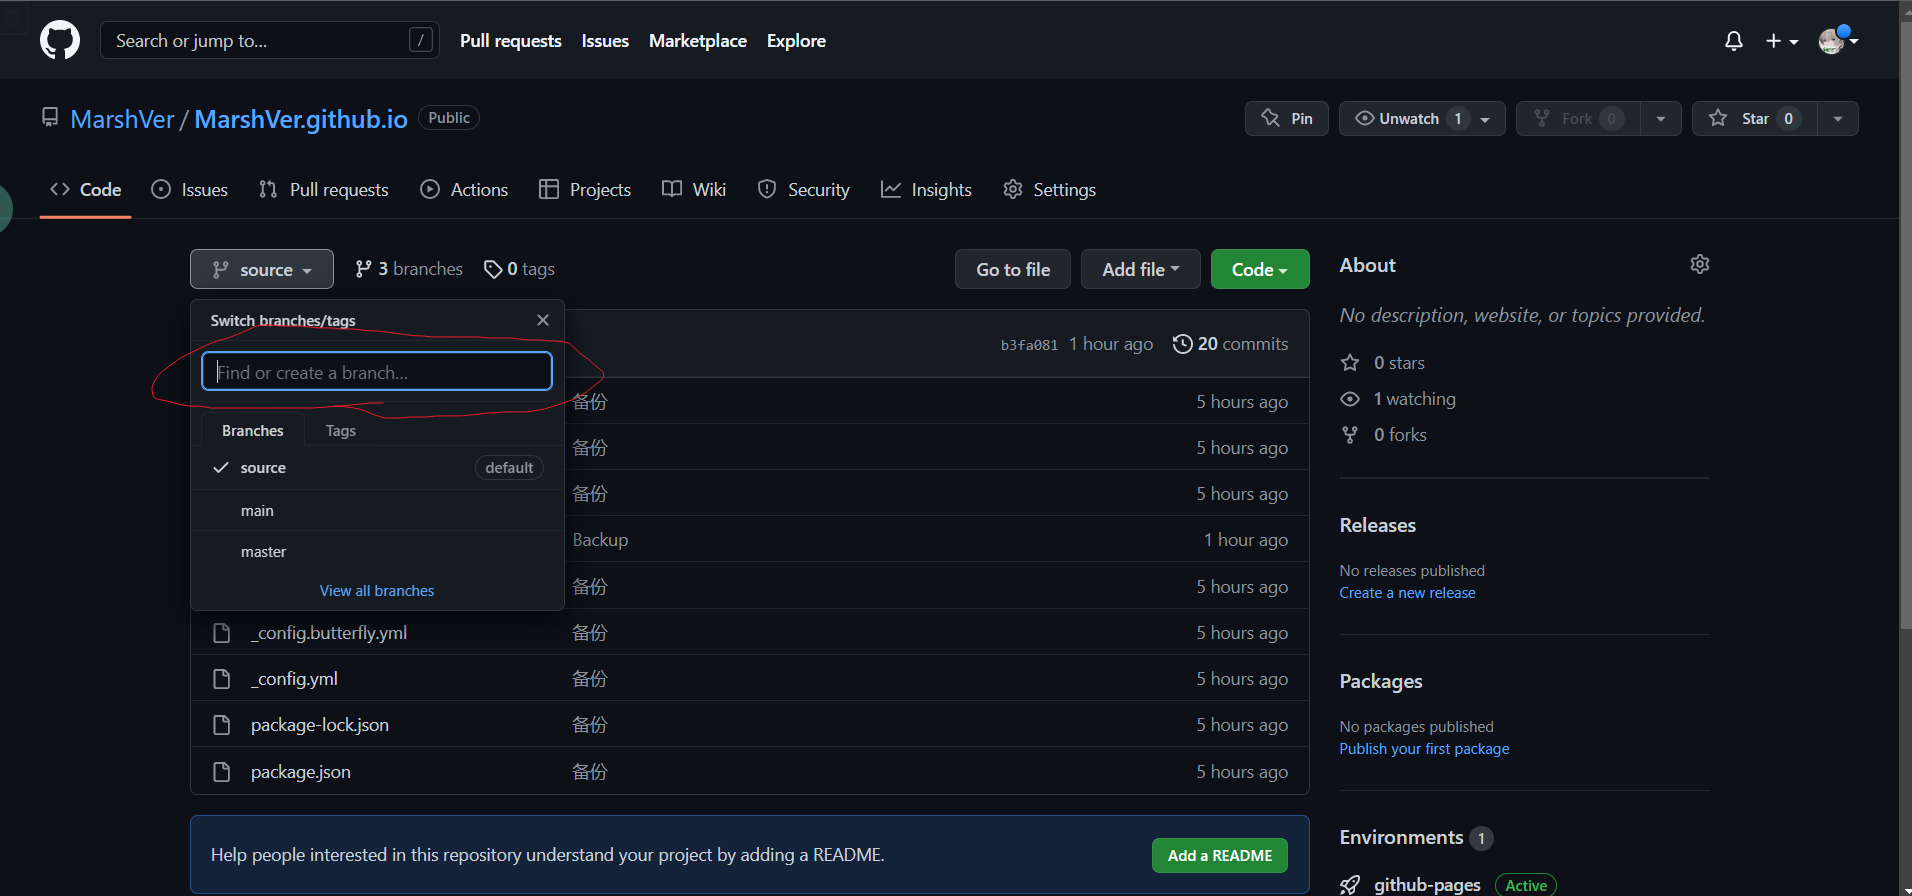Open the user avatar menu

click(x=1838, y=41)
